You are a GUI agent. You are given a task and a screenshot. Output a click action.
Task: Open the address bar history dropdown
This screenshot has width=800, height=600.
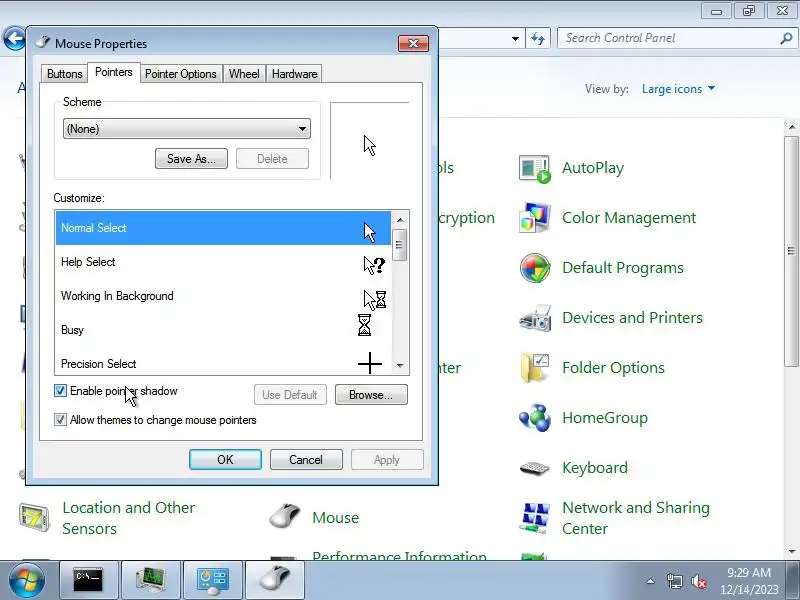(x=515, y=38)
